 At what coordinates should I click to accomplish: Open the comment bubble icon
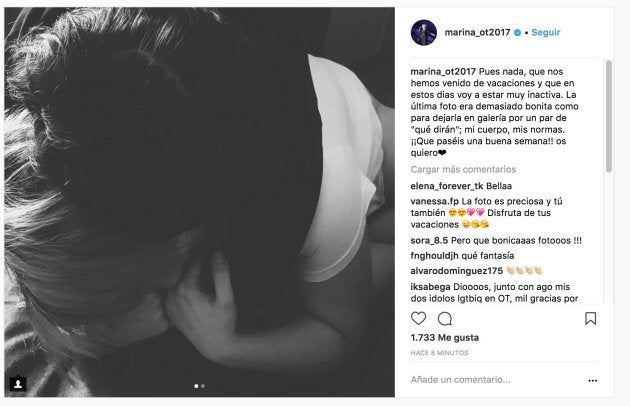tap(445, 319)
